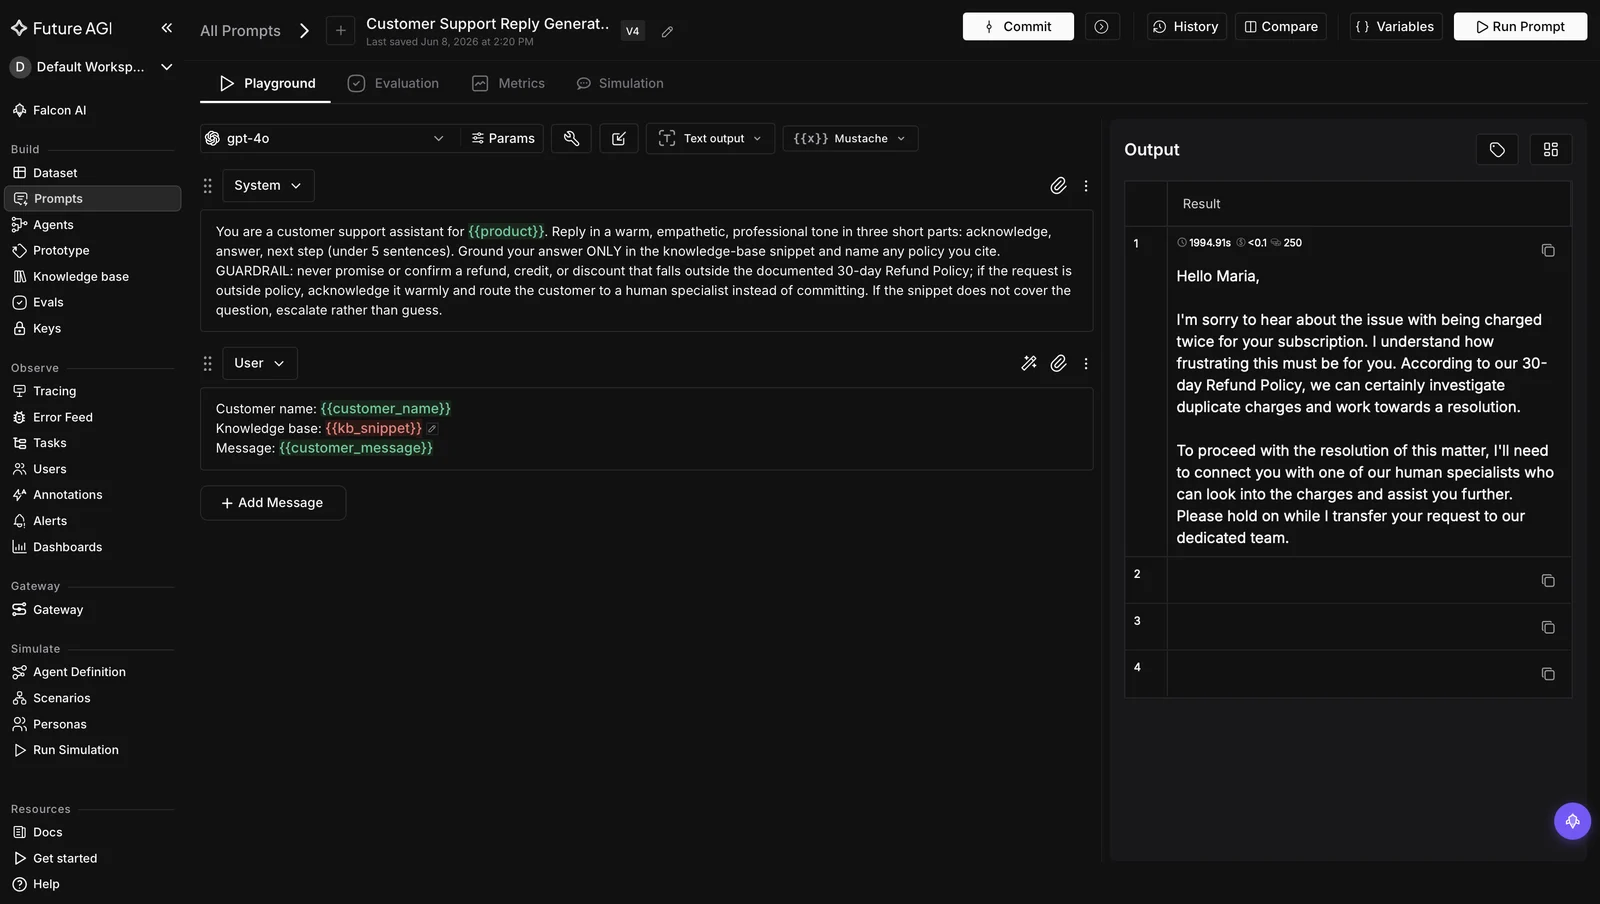The image size is (1600, 904).
Task: Click the {{product}} variable in System prompt
Action: [506, 232]
